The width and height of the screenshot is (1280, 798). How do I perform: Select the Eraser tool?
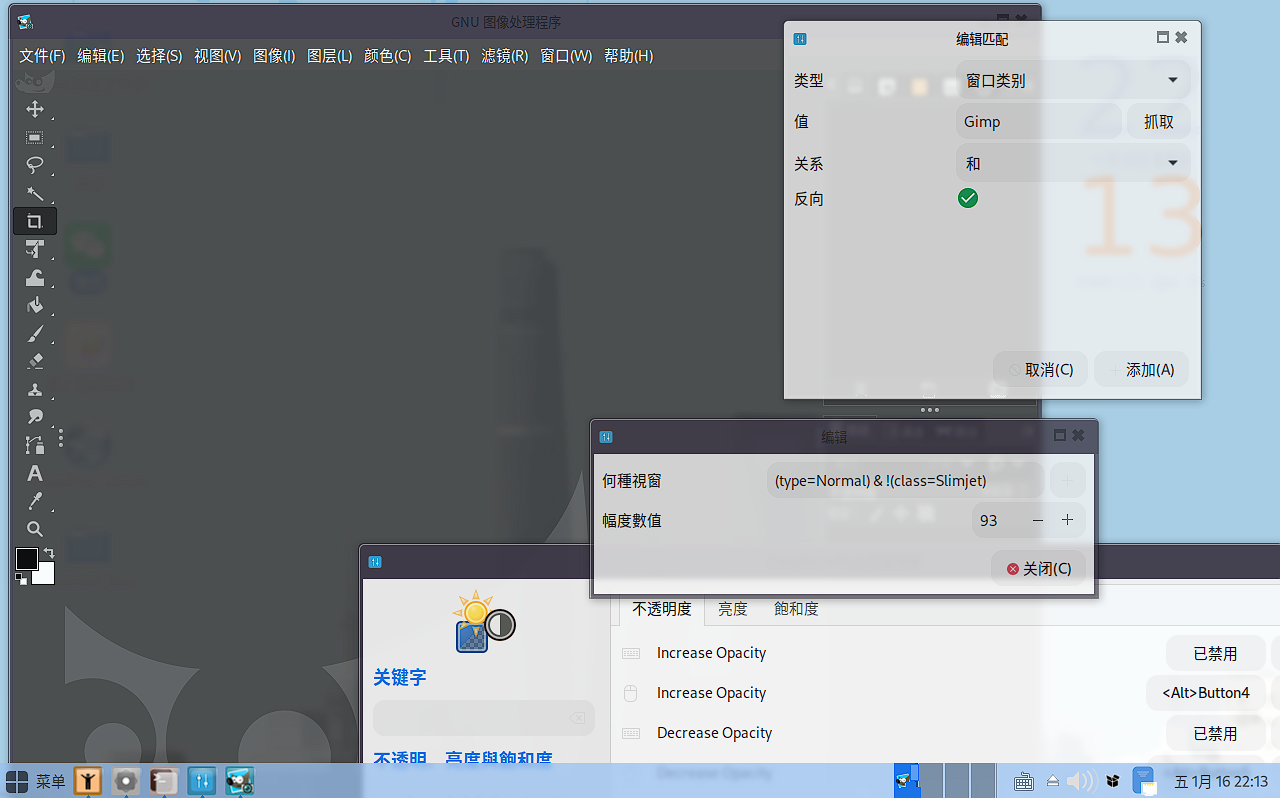(35, 361)
